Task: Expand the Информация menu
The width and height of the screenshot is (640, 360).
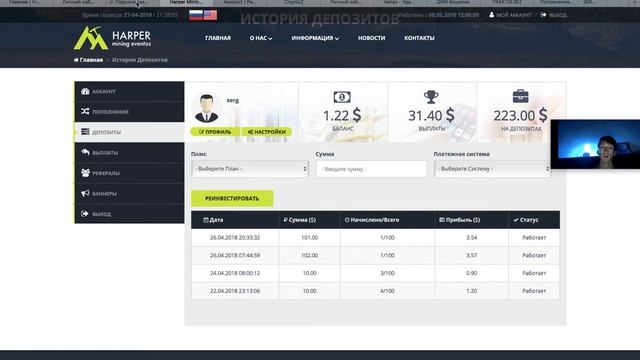Action: (x=315, y=38)
